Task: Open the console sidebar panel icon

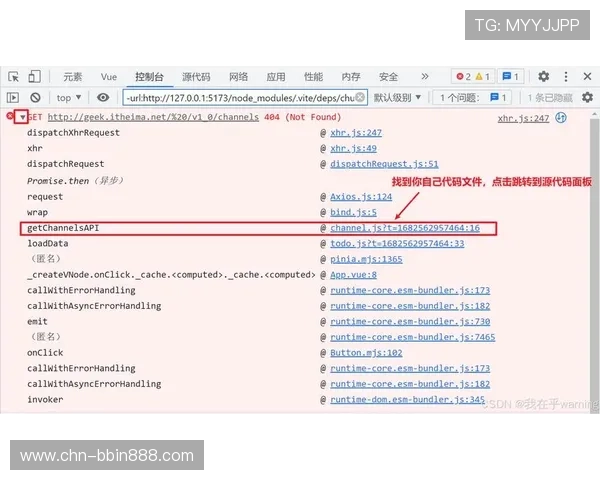Action: (x=13, y=97)
